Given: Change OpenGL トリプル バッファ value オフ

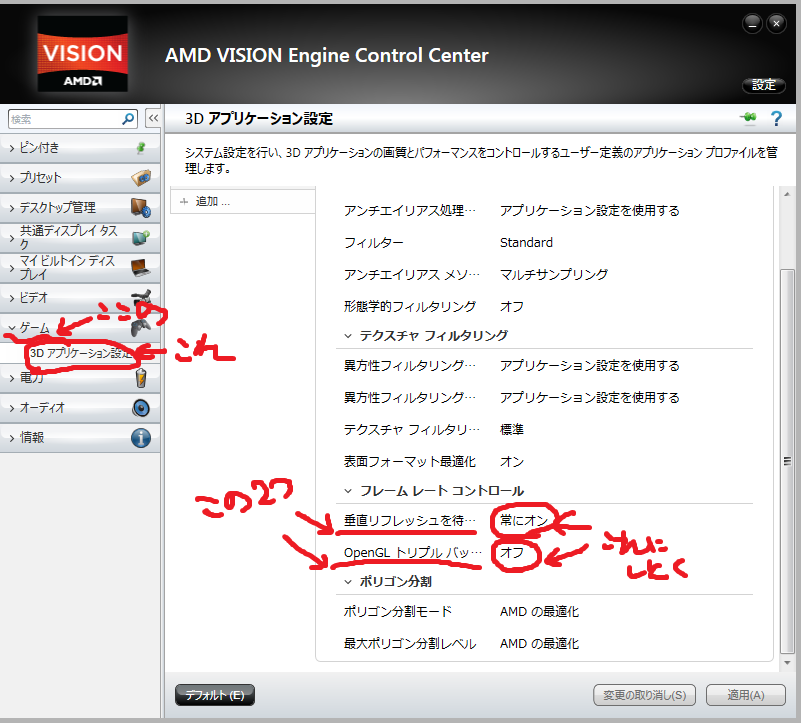Looking at the screenshot, I should (x=511, y=553).
